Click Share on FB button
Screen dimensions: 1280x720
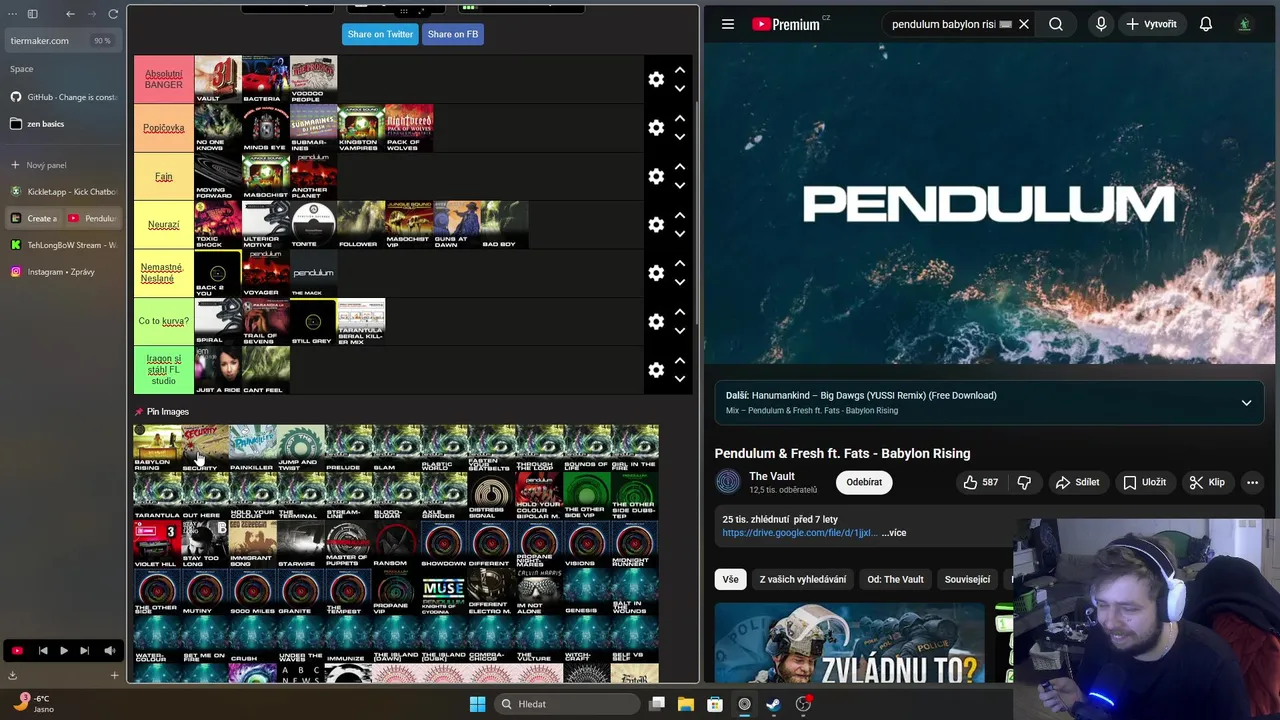(x=453, y=34)
